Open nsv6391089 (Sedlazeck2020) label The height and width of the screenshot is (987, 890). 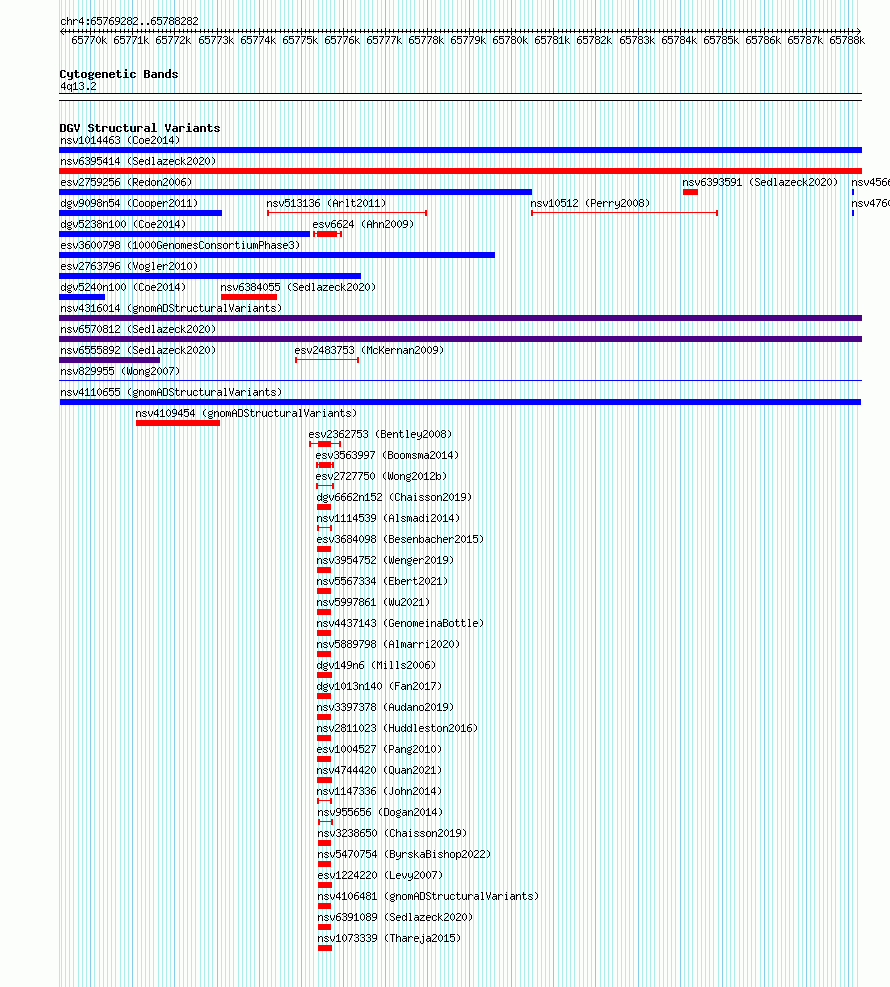click(x=395, y=917)
